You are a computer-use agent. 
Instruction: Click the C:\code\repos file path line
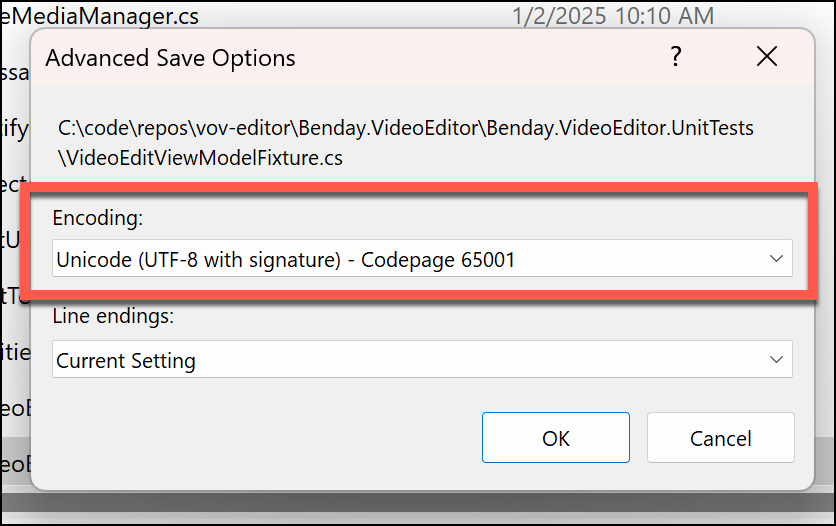(x=406, y=128)
